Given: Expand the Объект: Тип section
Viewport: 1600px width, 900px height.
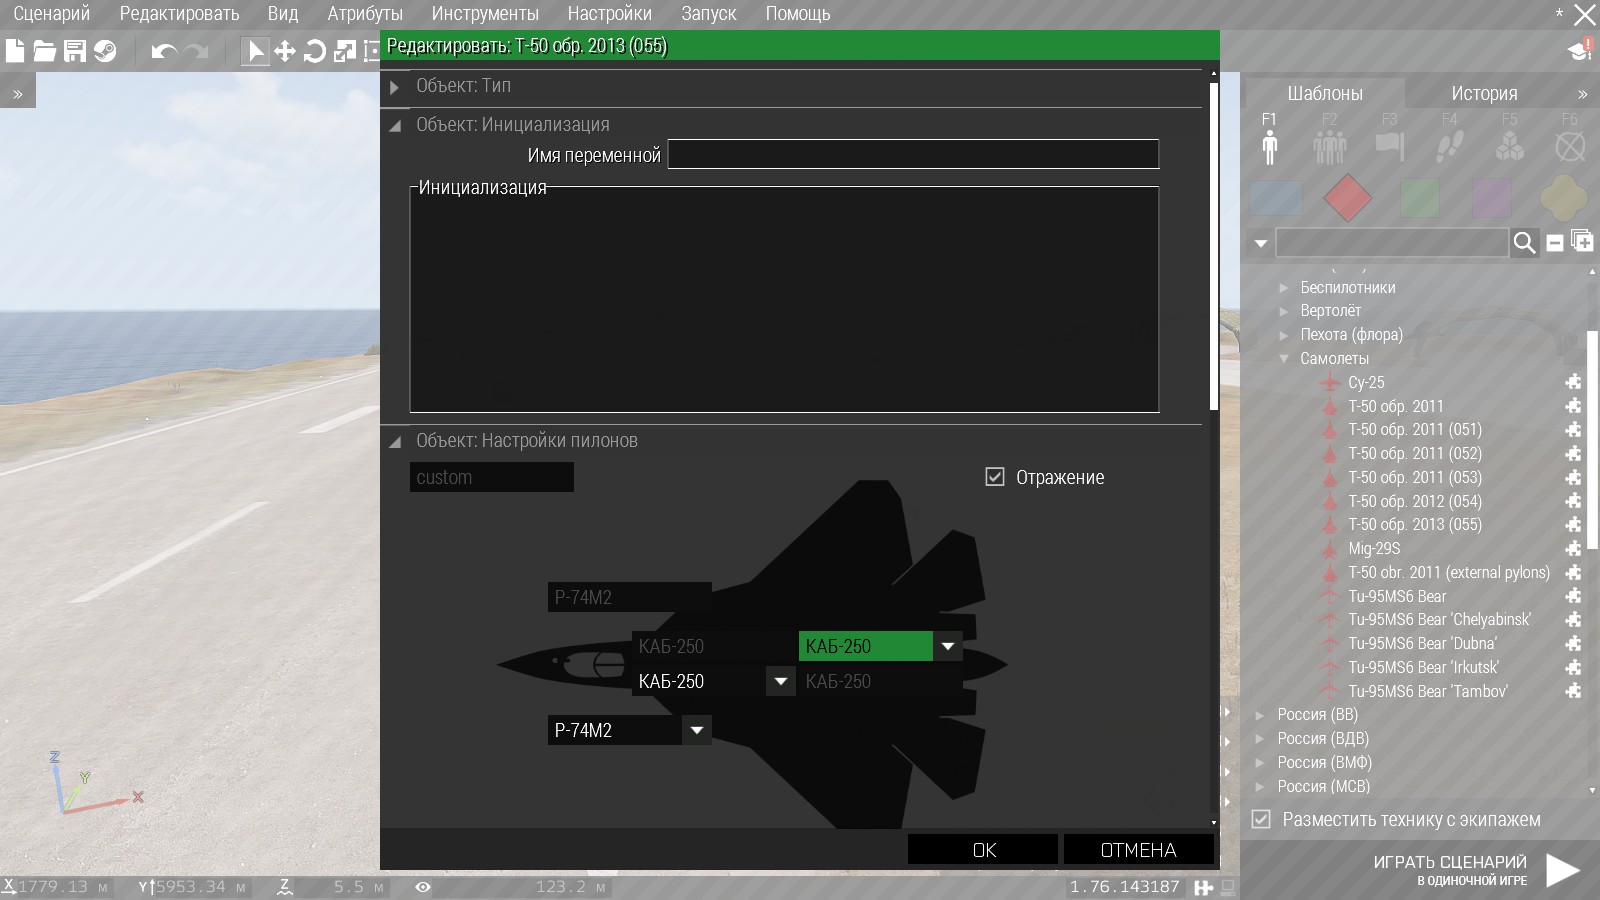Looking at the screenshot, I should (395, 87).
